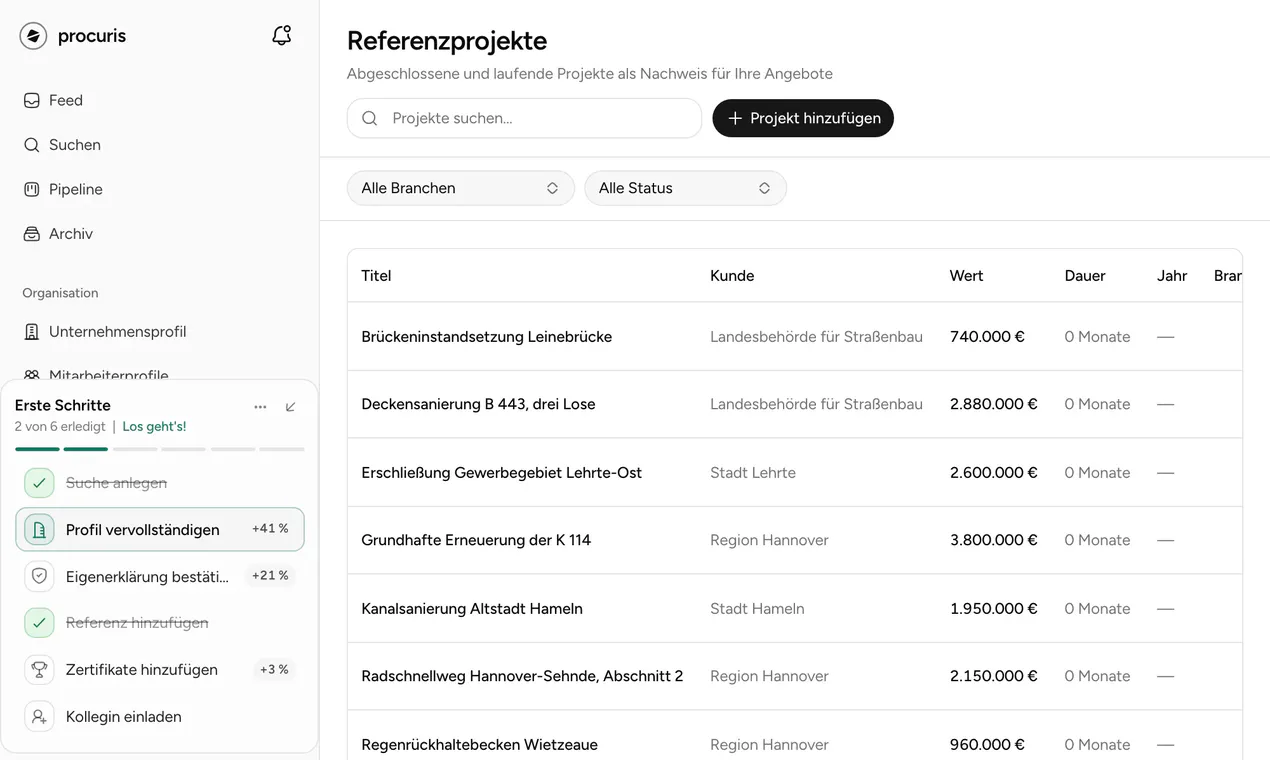Minimize the Erste Schritte panel with arrow icon
1270x760 pixels.
291,407
